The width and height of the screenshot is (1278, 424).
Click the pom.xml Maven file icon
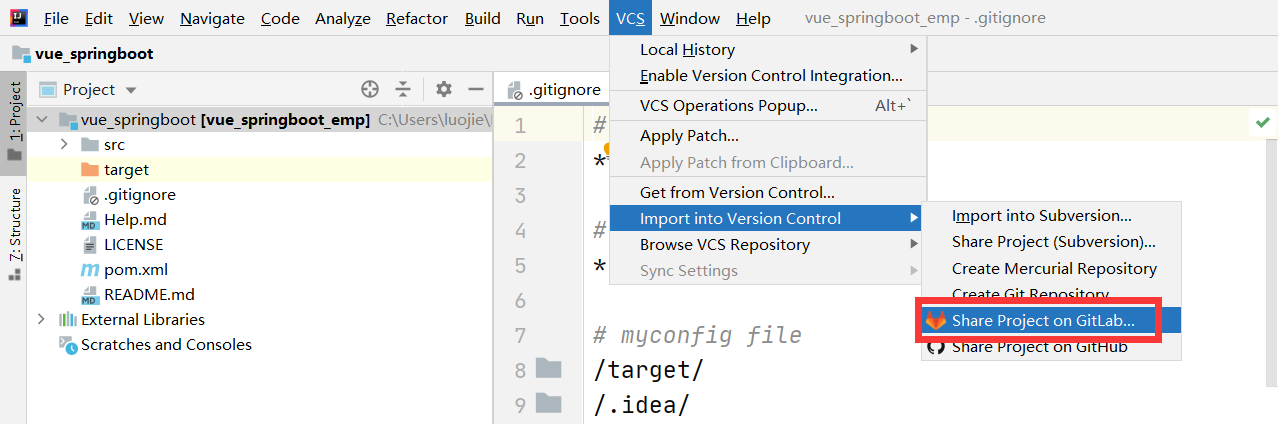pyautogui.click(x=89, y=270)
